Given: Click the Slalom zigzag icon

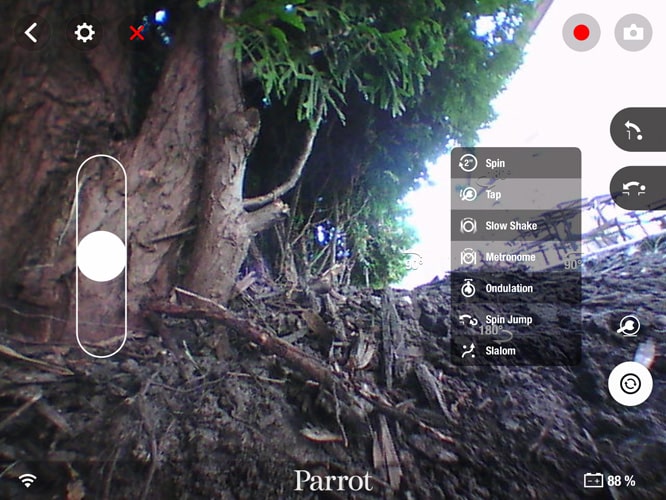Looking at the screenshot, I should 468,351.
